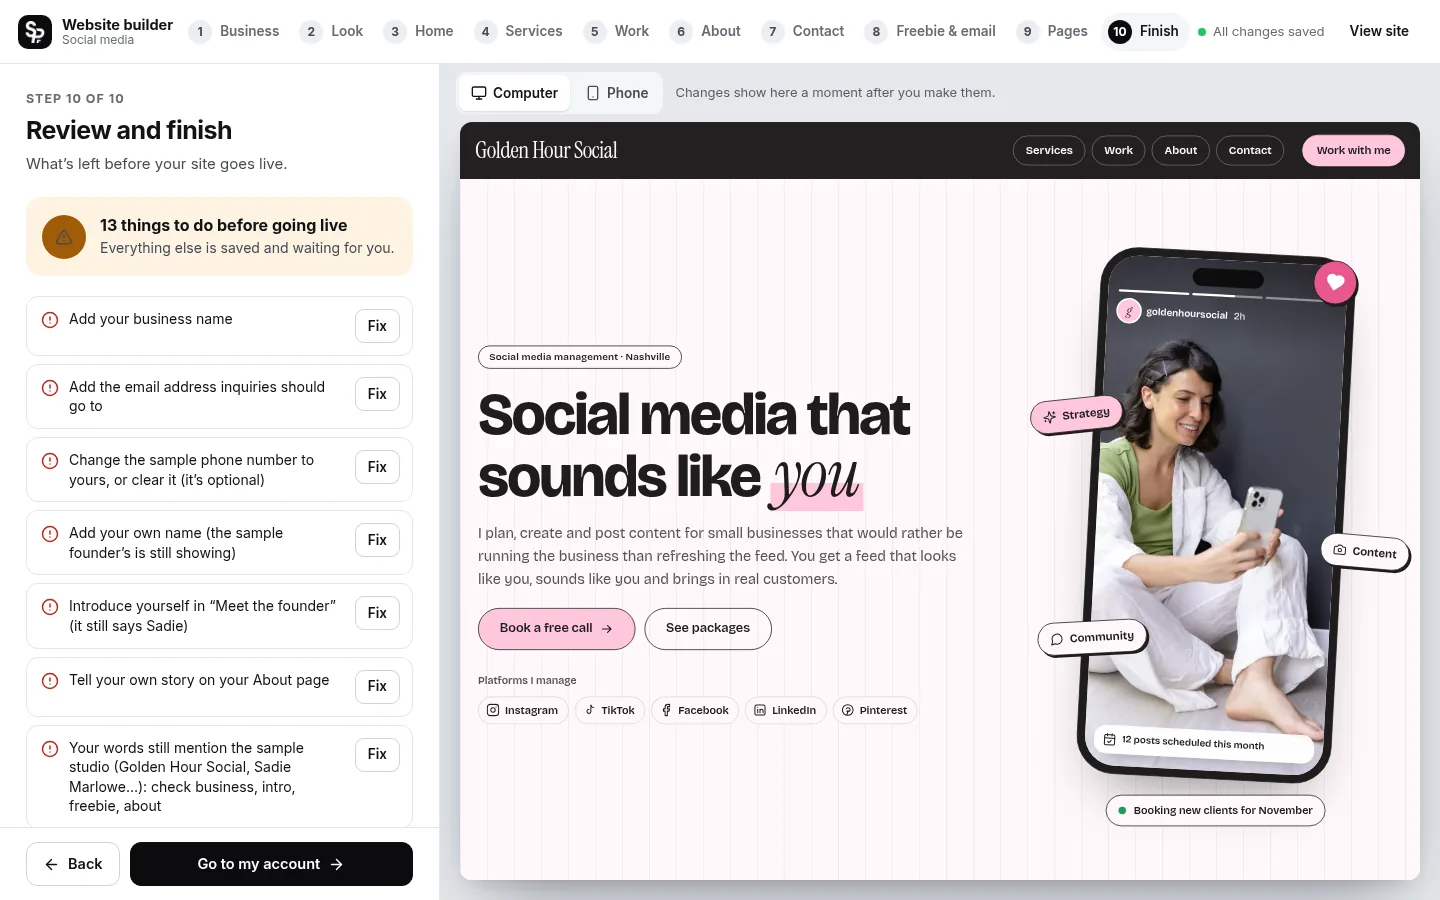Click the Content tag with the camera icon
The height and width of the screenshot is (900, 1440).
(1365, 551)
